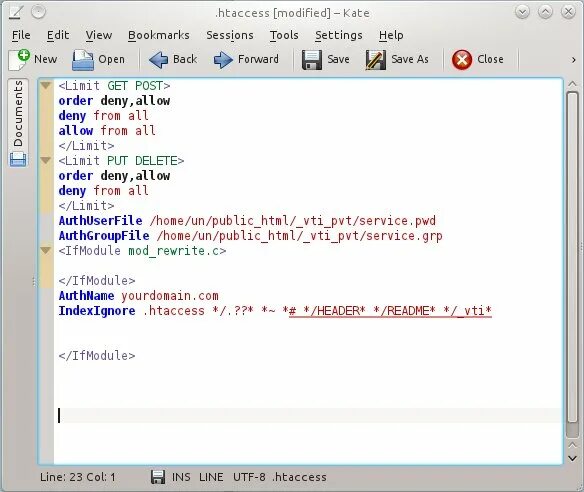Minimize the Kate window
584x492 pixels.
pyautogui.click(x=523, y=12)
